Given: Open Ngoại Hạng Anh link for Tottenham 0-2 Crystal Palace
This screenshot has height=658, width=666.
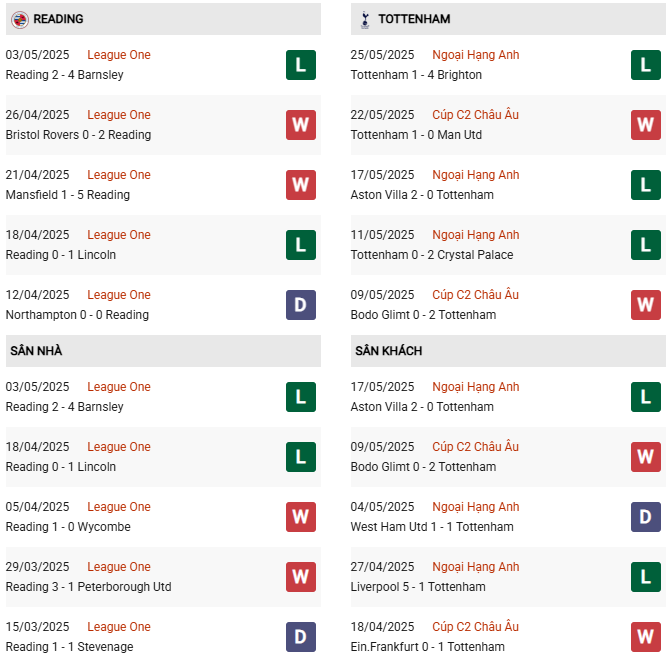Looking at the screenshot, I should pos(475,235).
